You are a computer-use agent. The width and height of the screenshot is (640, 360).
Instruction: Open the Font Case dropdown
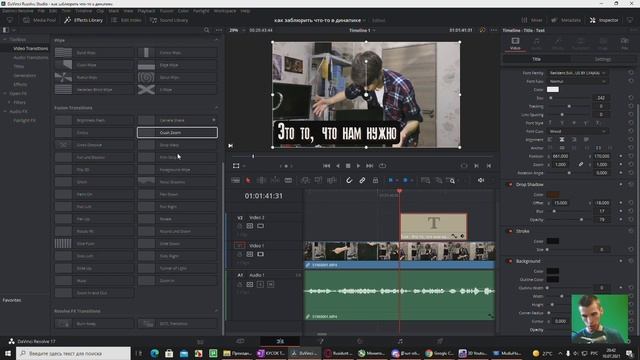click(x=577, y=131)
